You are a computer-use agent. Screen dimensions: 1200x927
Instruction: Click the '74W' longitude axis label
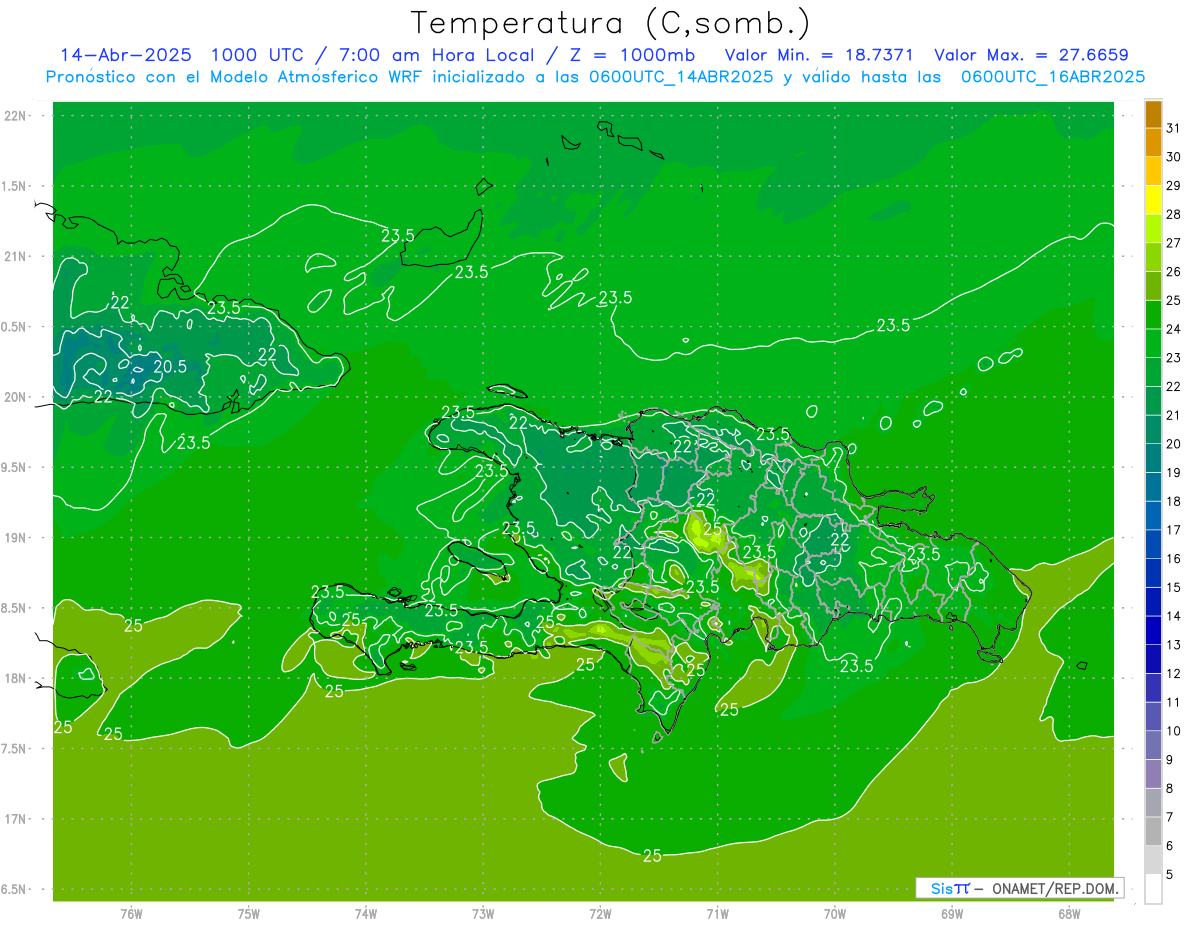pos(366,914)
